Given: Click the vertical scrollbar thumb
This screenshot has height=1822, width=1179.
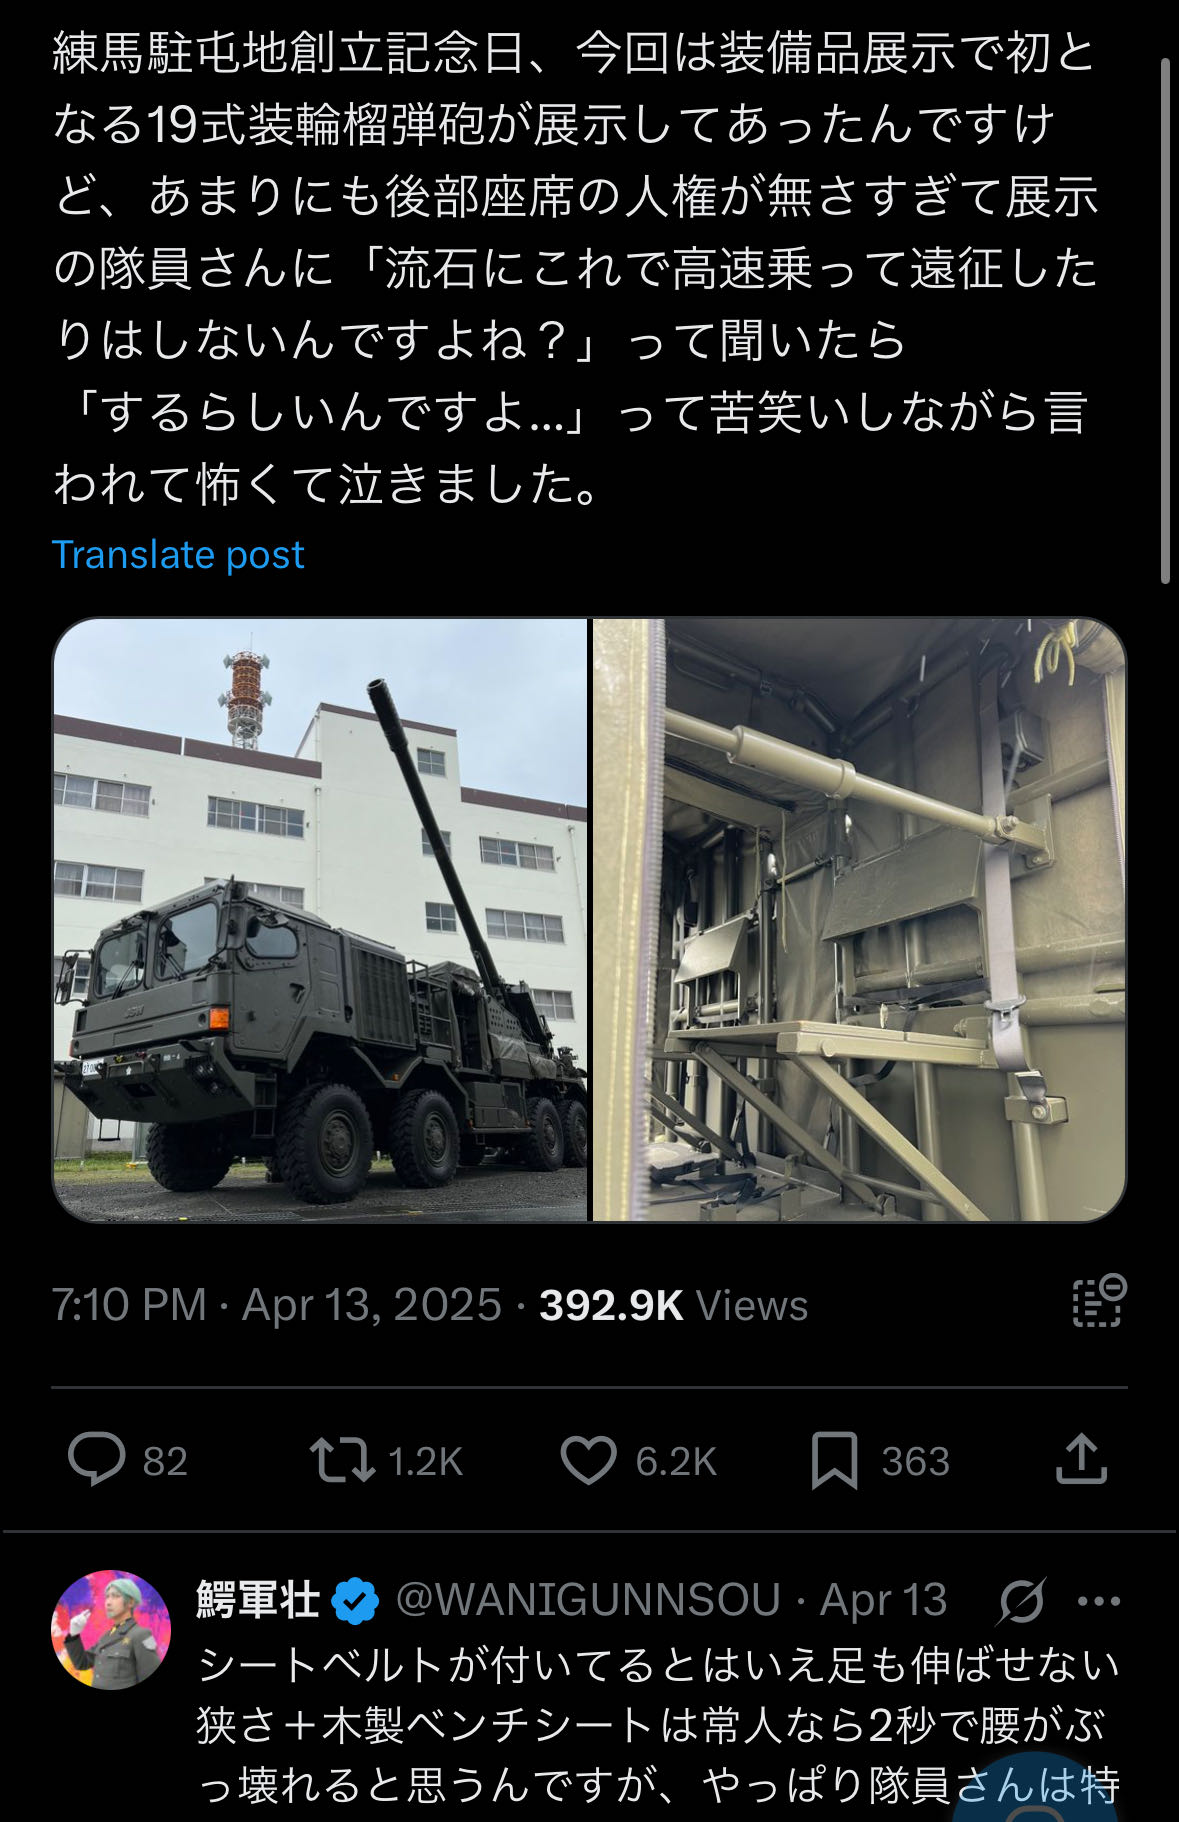Looking at the screenshot, I should tap(1165, 320).
